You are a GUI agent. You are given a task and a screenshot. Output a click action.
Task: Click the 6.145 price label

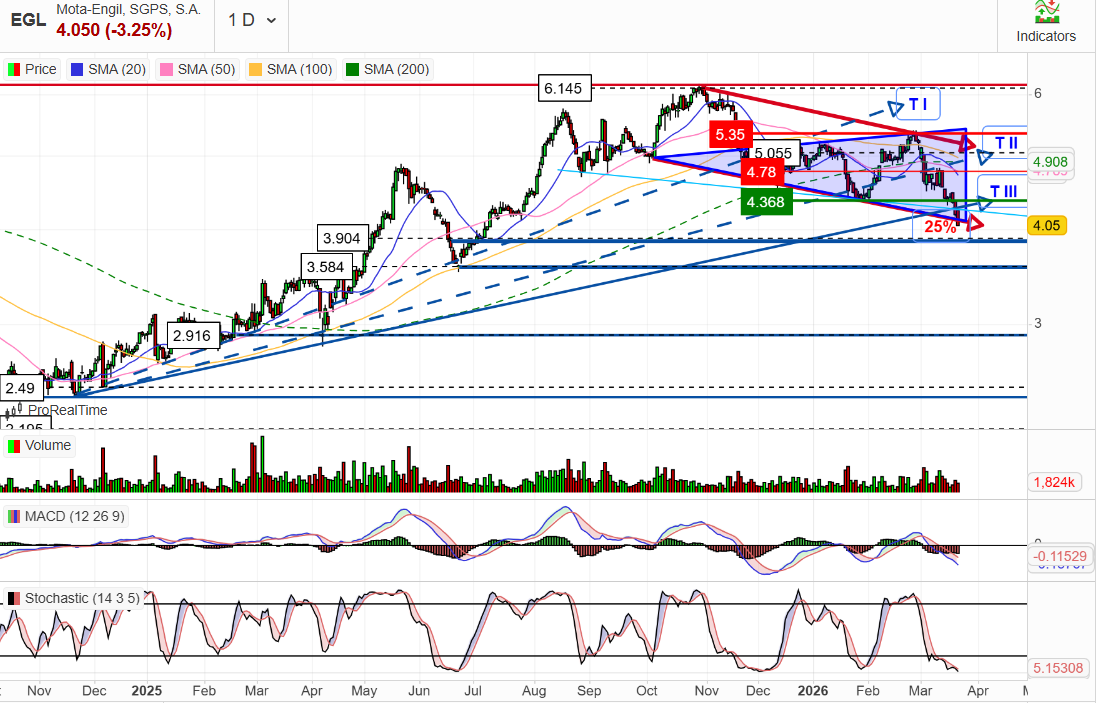[563, 88]
